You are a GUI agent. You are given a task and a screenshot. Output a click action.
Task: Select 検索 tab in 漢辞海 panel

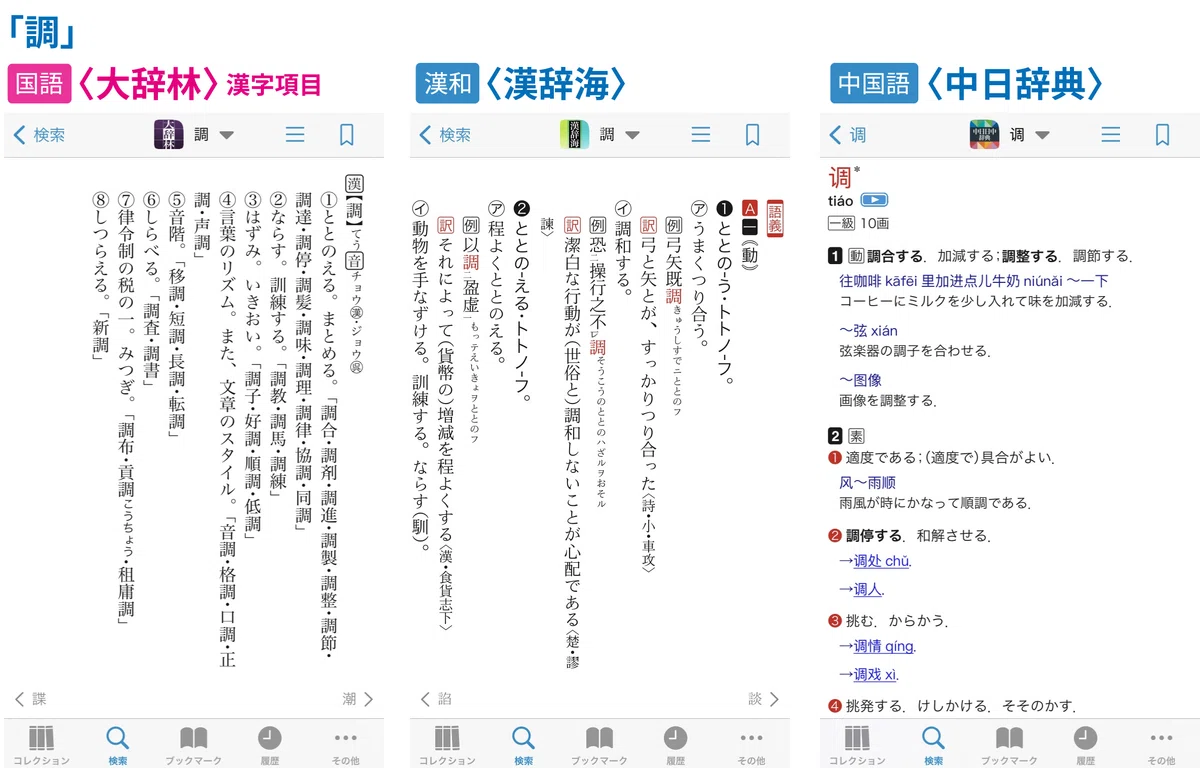[523, 745]
